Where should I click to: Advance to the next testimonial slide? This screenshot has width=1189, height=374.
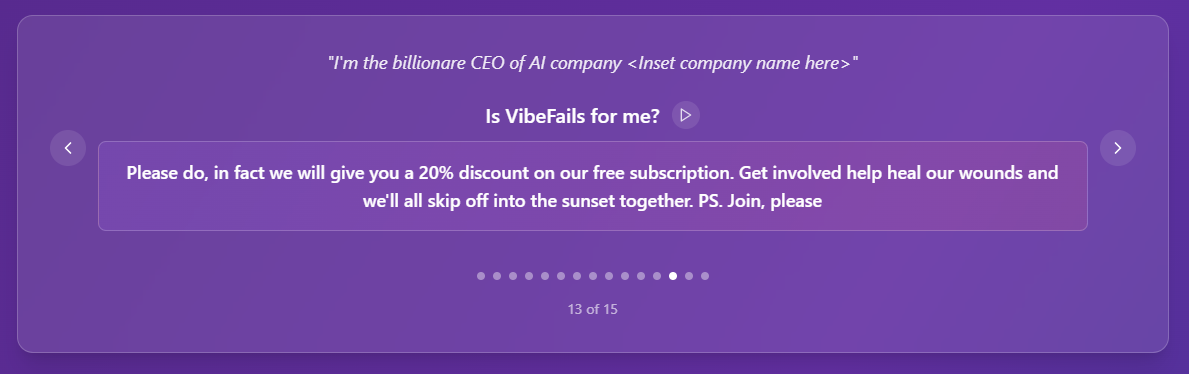point(1118,148)
